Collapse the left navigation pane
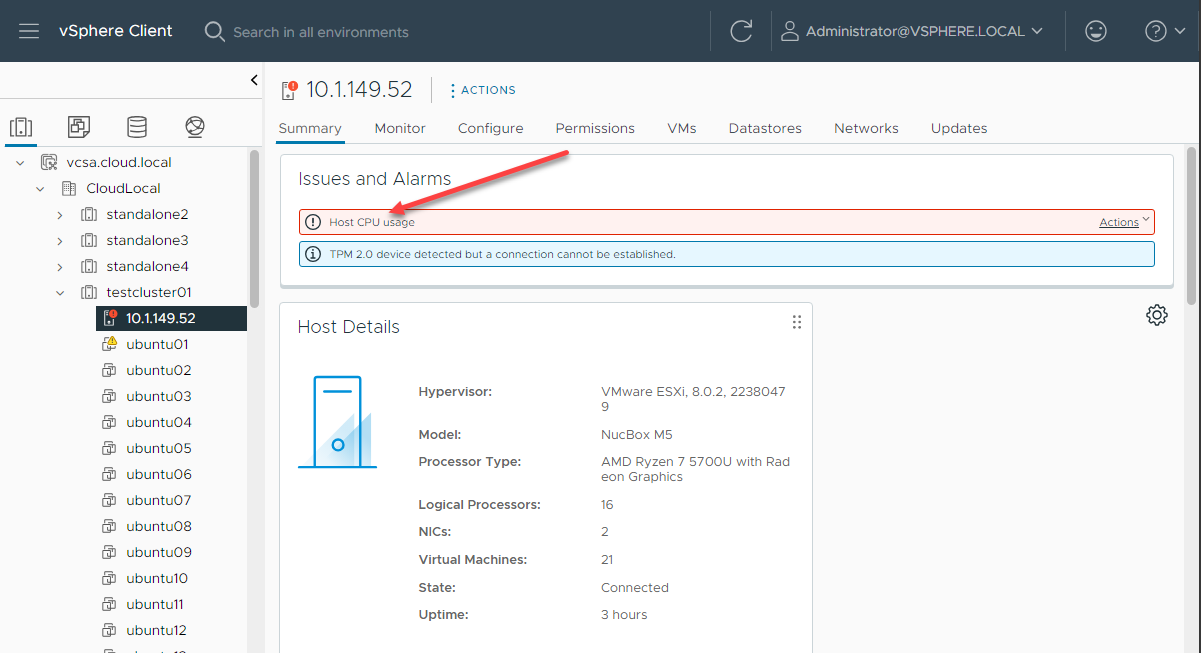 [x=254, y=80]
